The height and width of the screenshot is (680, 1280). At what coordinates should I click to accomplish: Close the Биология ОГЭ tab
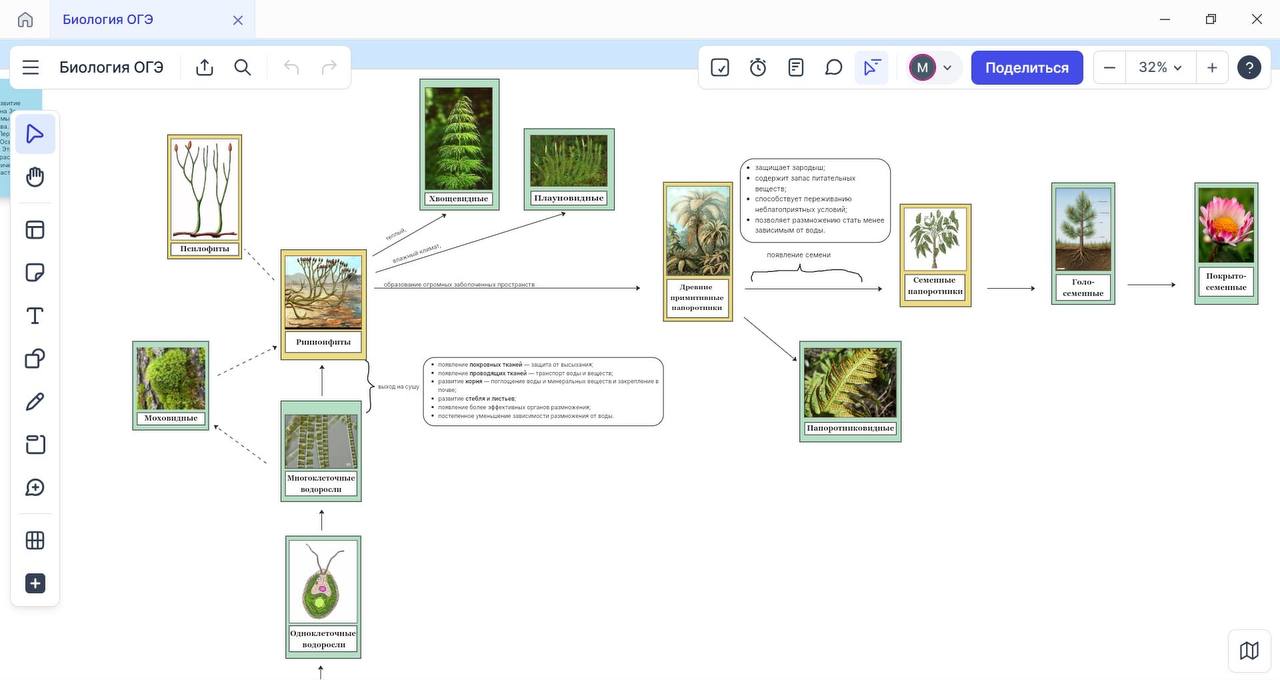coord(238,20)
